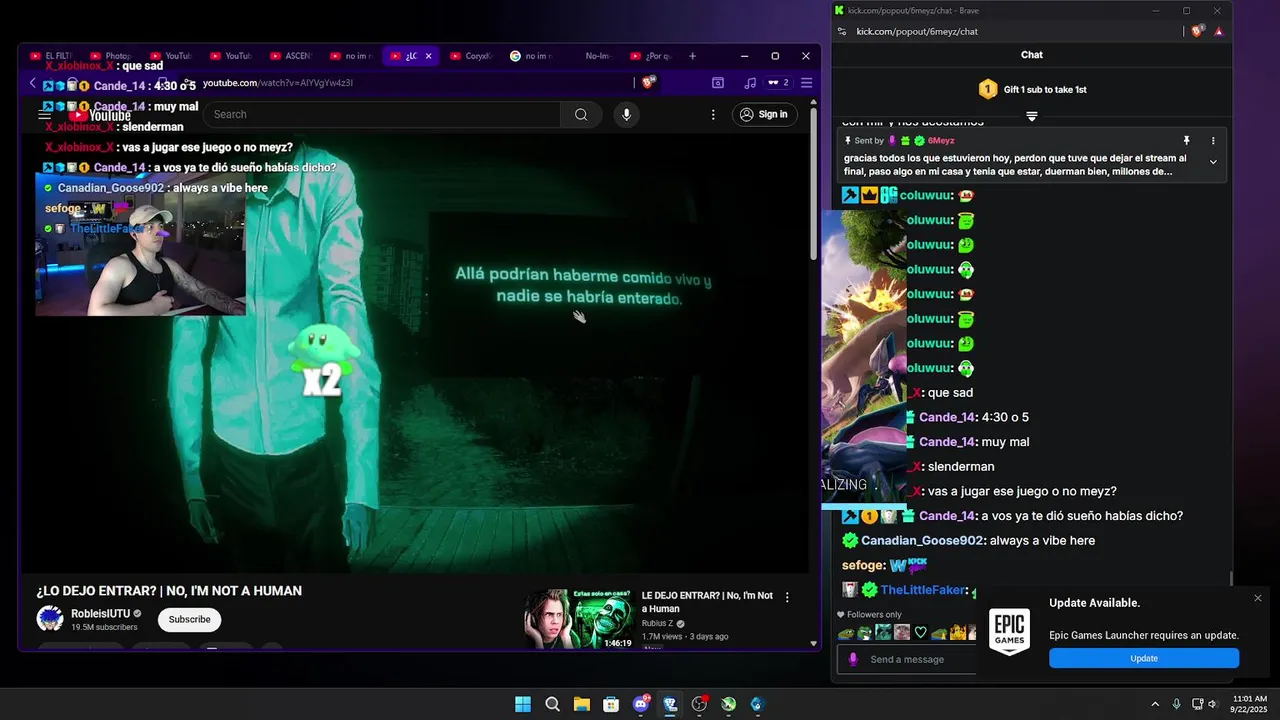The image size is (1280, 720).
Task: Dismiss the Epic Games update notification
Action: 1258,598
